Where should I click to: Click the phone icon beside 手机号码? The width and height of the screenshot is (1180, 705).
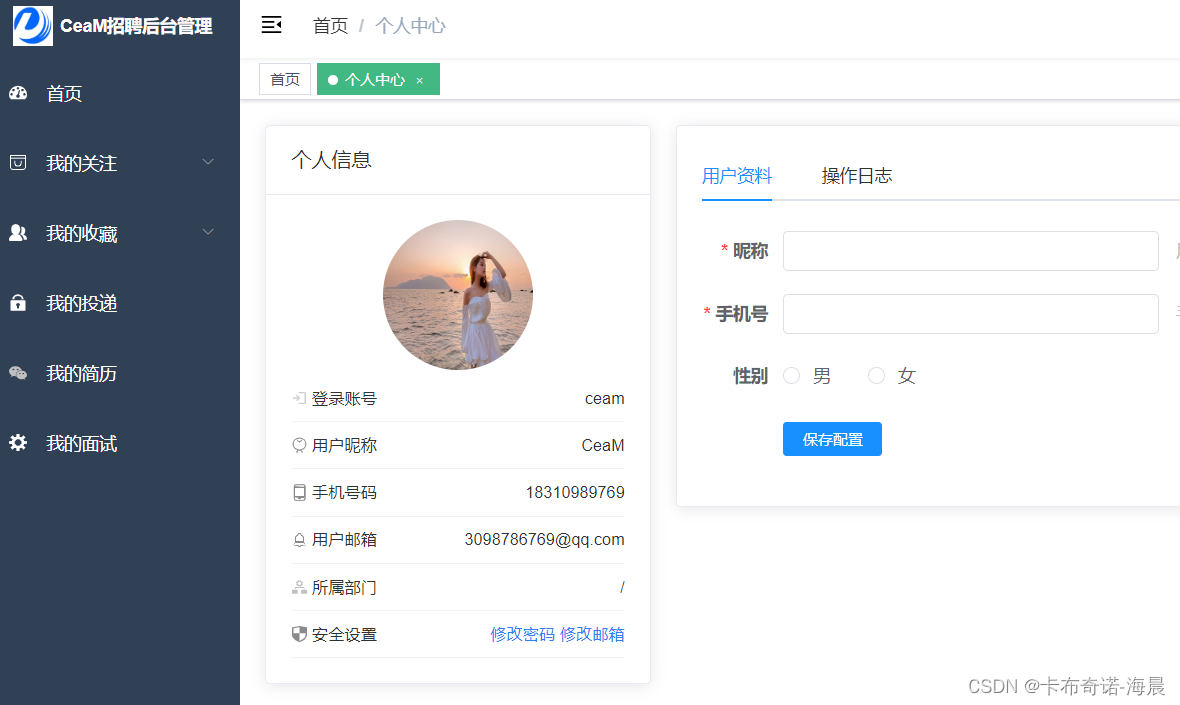[x=299, y=493]
